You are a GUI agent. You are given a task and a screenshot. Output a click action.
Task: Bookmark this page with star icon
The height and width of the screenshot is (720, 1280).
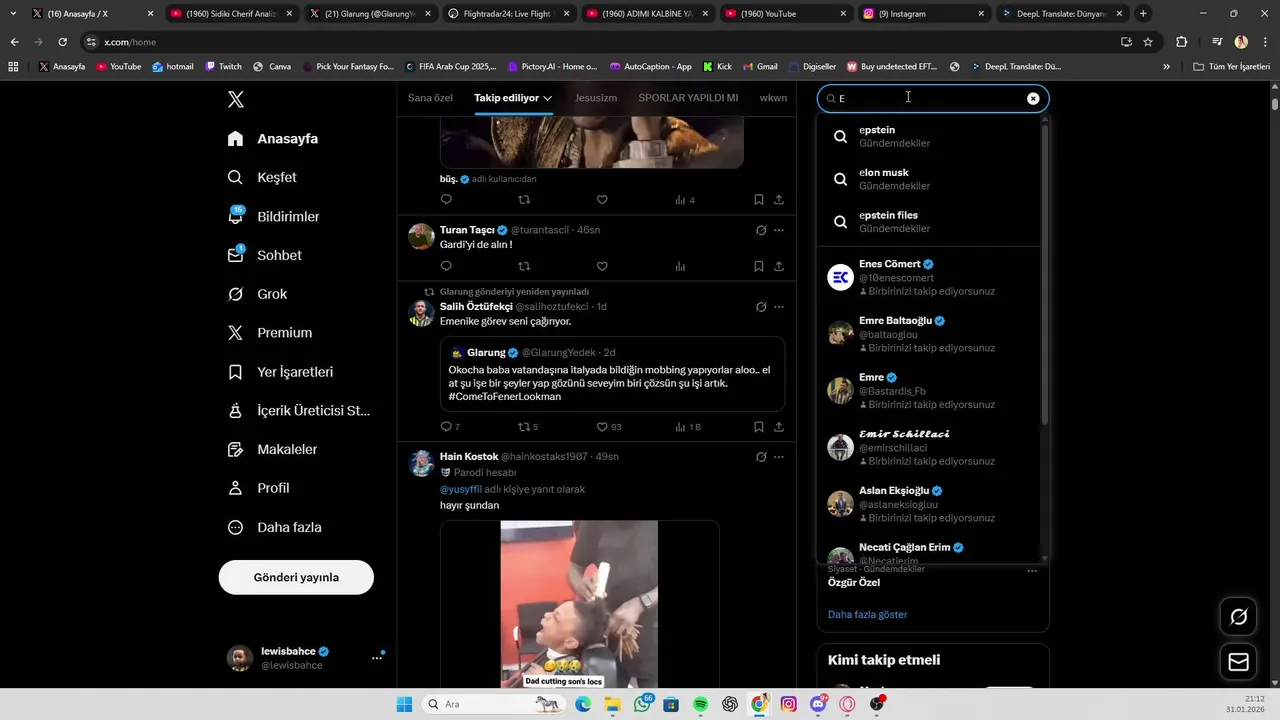(1148, 42)
